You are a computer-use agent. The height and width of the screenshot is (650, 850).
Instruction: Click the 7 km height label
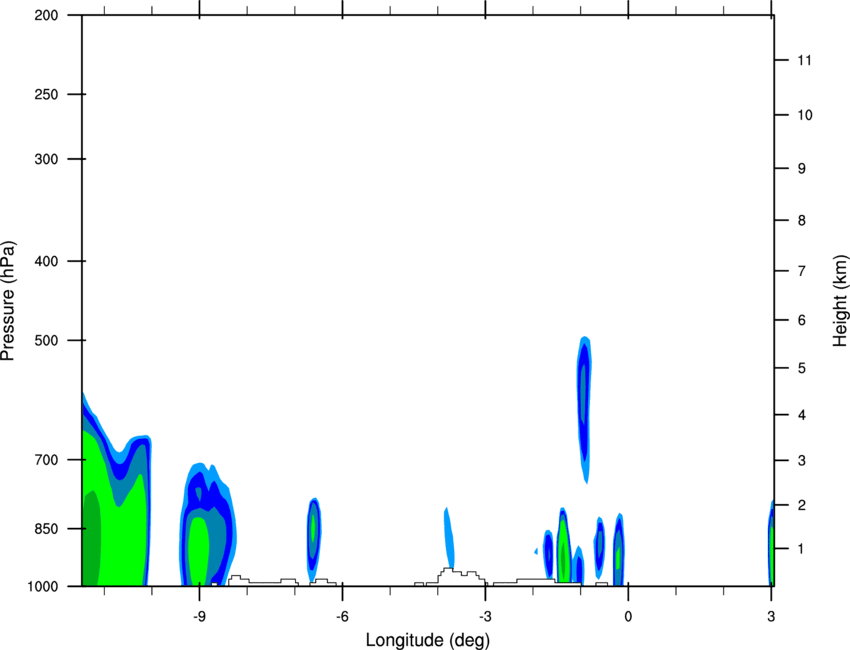click(802, 271)
